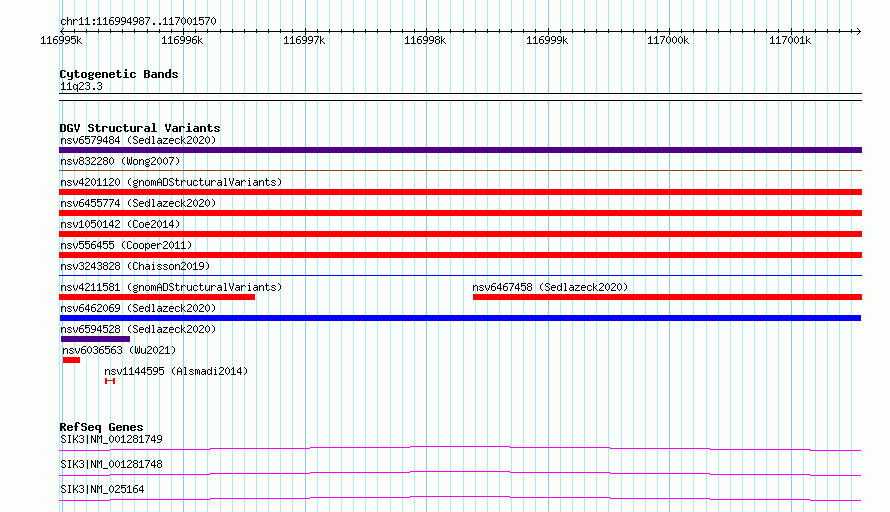
Task: Click the 116999k ruler tick label
Action: coord(547,40)
